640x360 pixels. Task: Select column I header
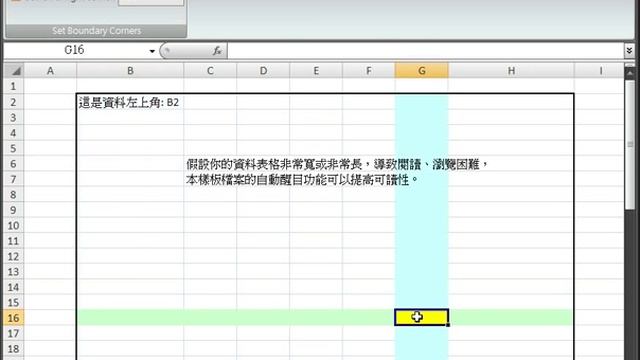coord(600,71)
